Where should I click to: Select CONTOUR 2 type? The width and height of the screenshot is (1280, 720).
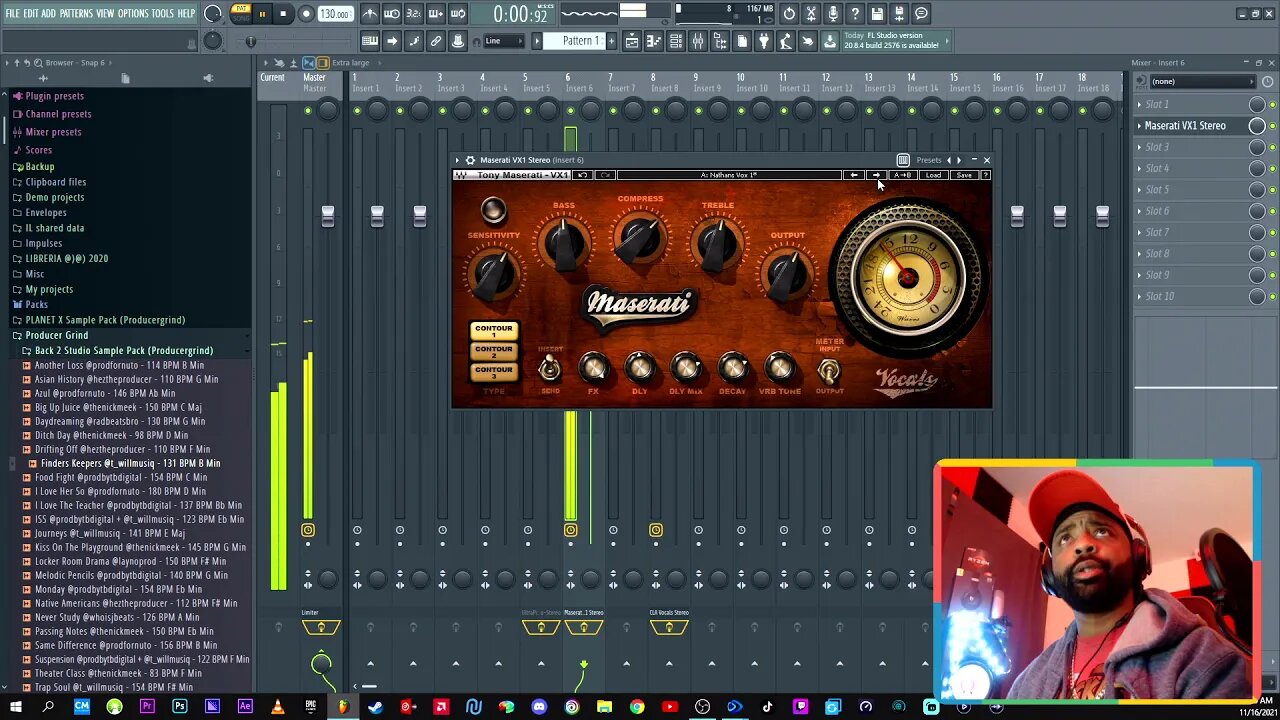[x=493, y=350]
